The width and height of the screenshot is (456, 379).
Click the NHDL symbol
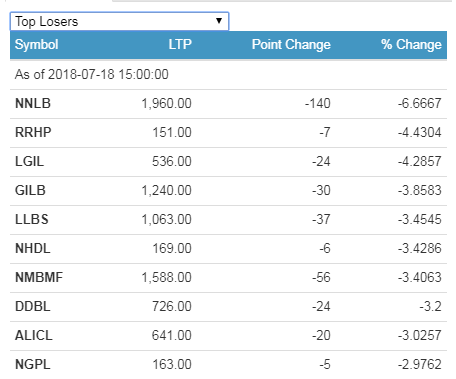click(33, 248)
